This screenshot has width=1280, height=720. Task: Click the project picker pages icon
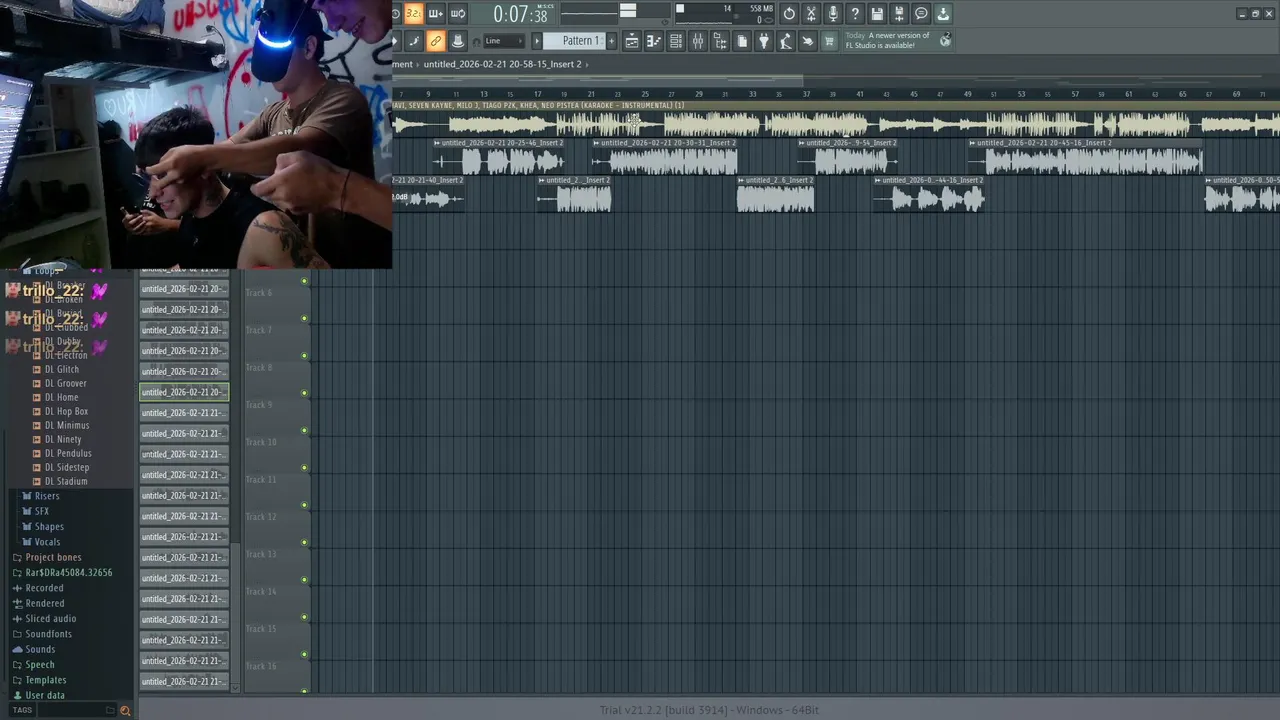click(x=742, y=41)
